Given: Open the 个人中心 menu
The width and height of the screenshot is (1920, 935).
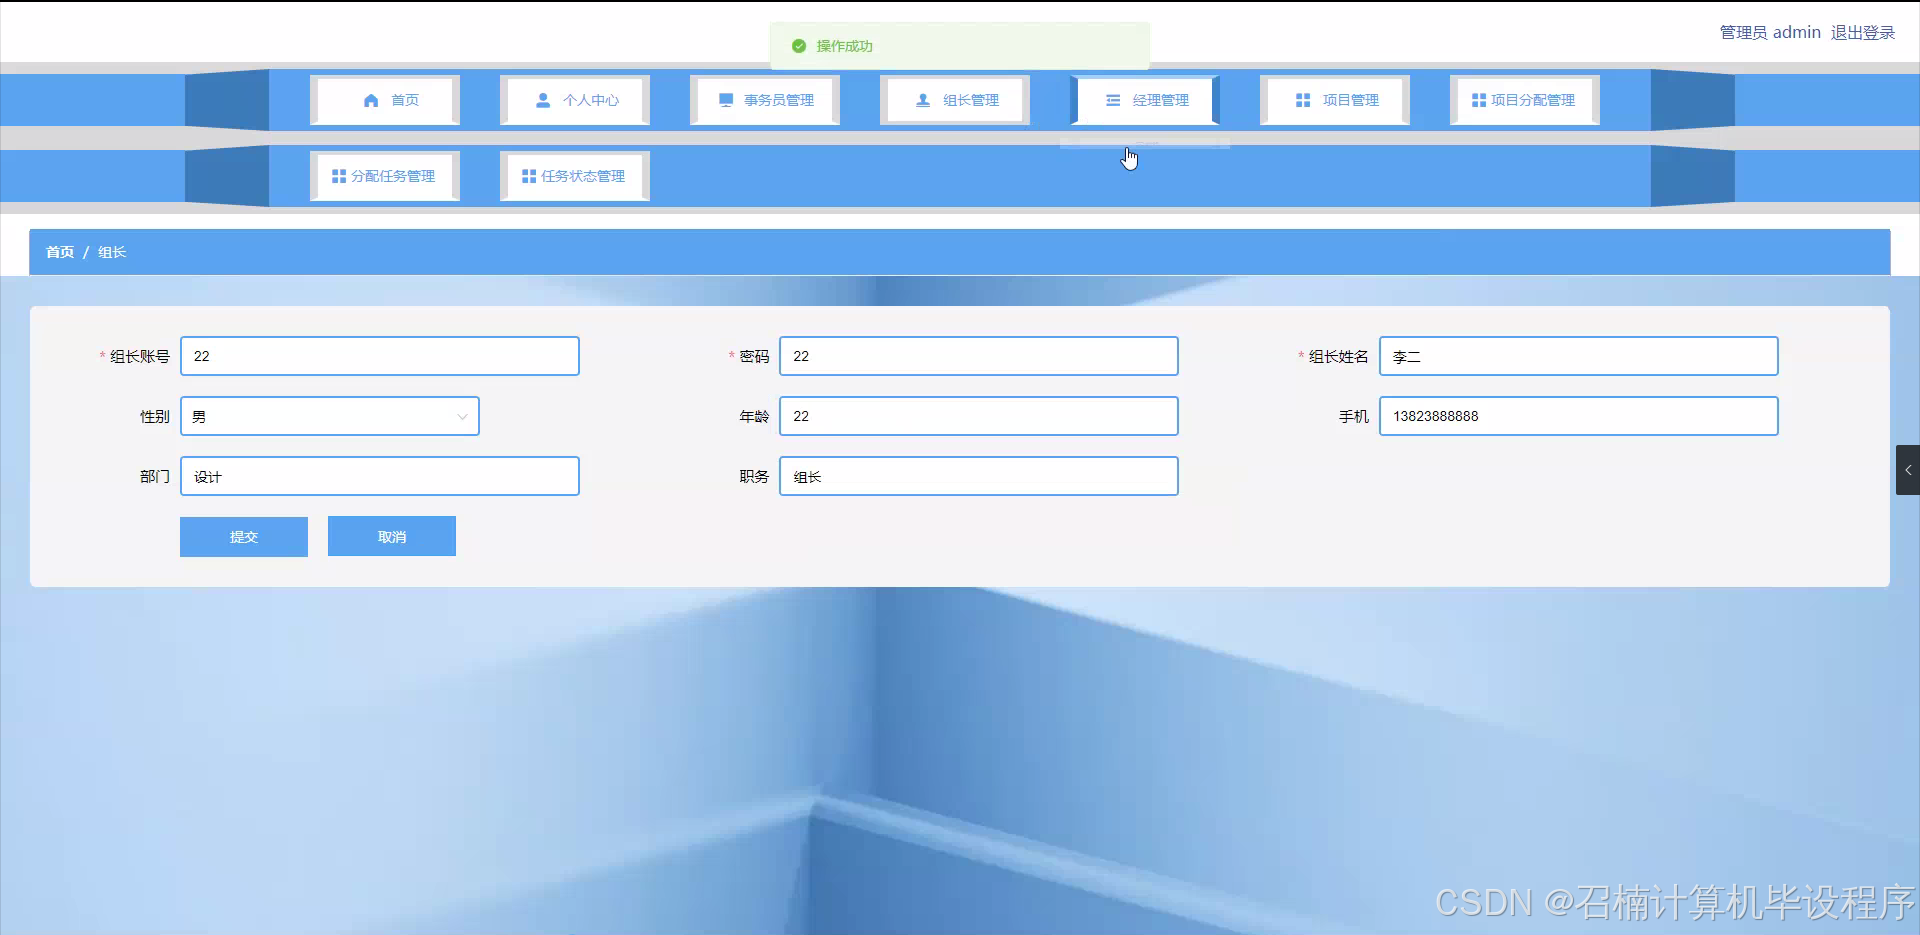Looking at the screenshot, I should coord(575,100).
